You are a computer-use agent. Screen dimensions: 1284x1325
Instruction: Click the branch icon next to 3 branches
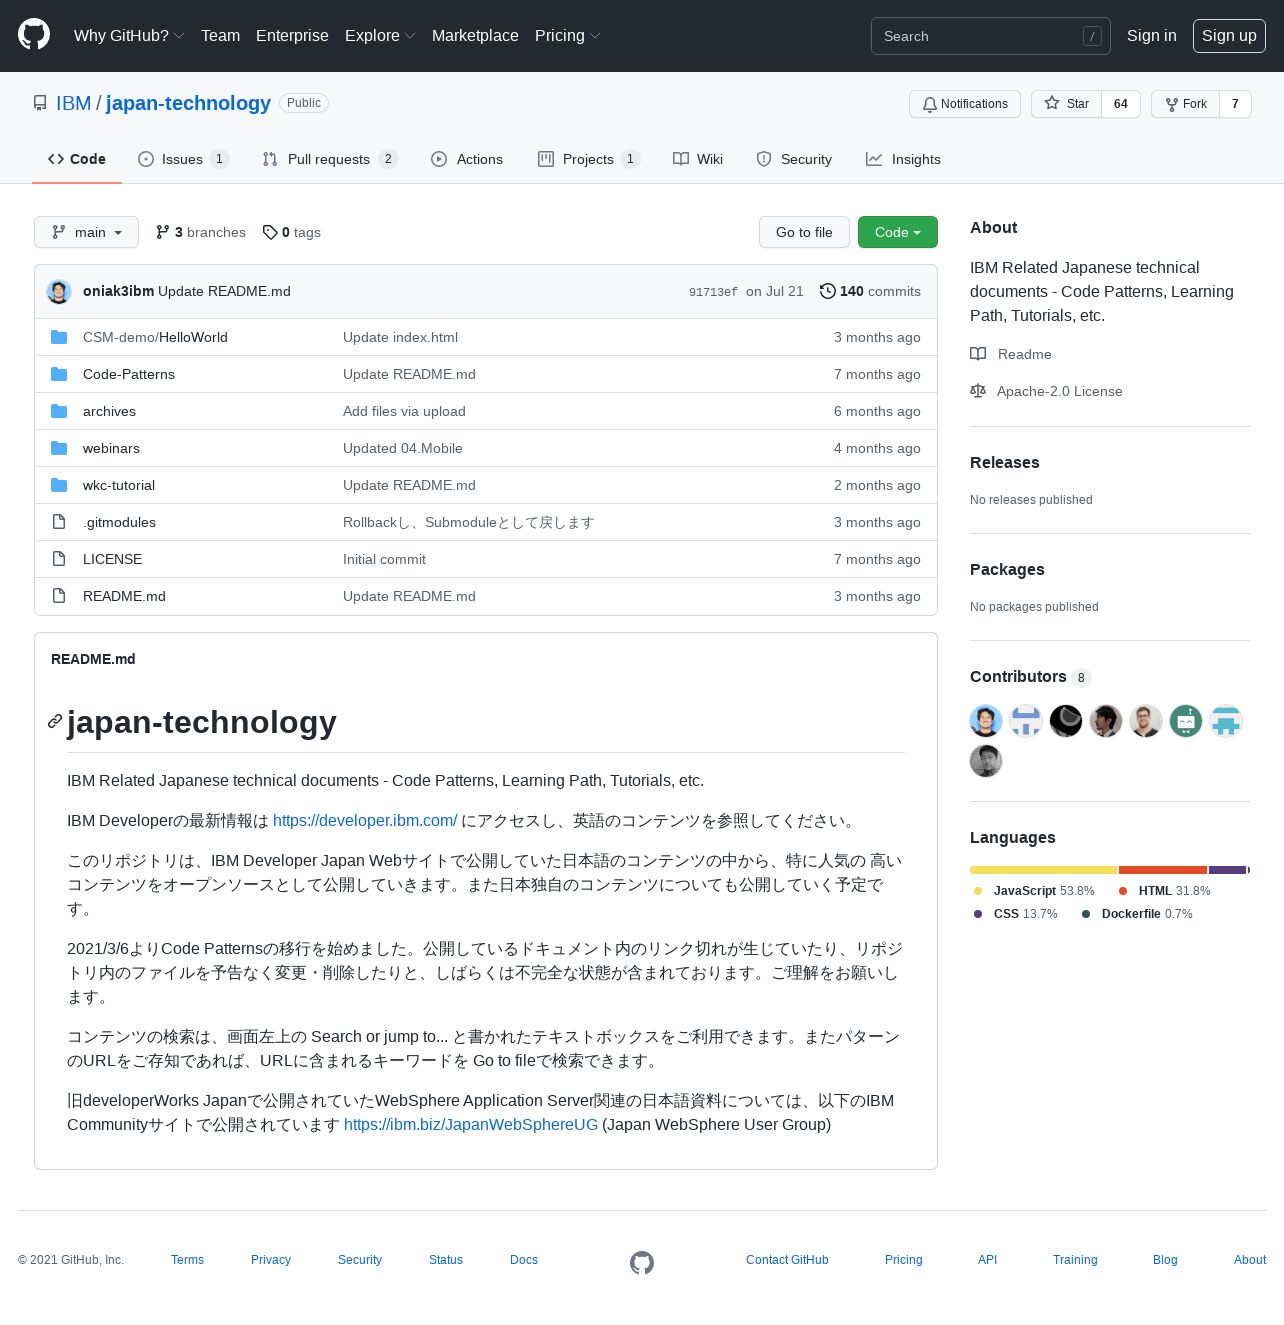click(163, 232)
